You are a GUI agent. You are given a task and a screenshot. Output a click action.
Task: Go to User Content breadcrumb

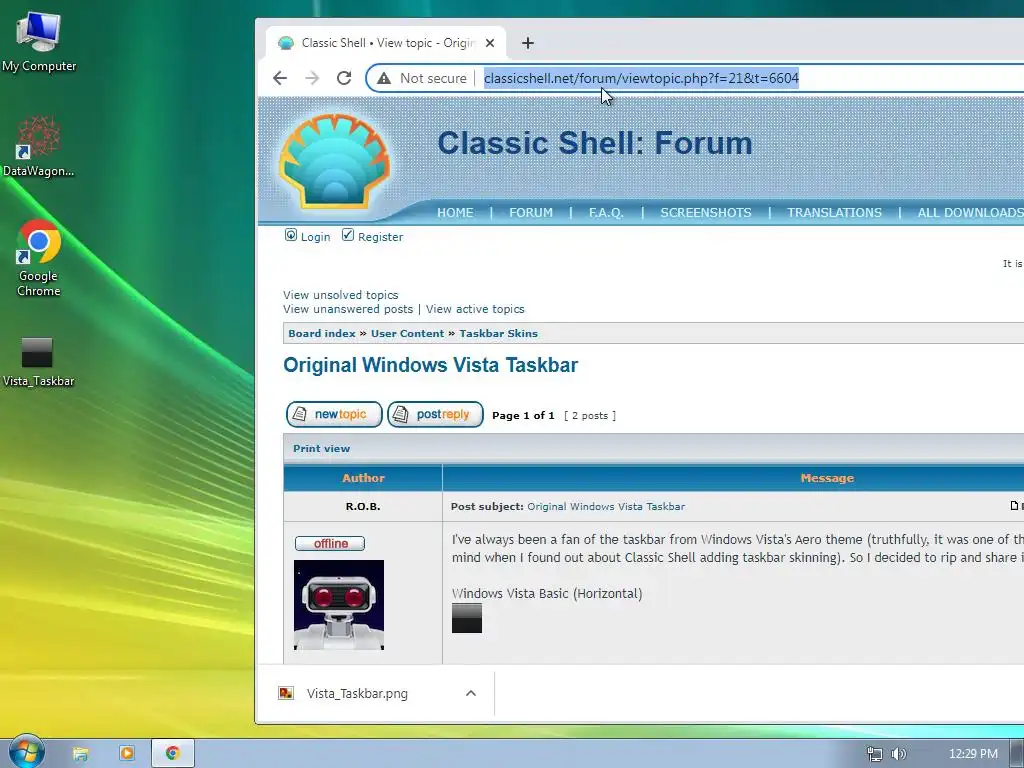(408, 334)
